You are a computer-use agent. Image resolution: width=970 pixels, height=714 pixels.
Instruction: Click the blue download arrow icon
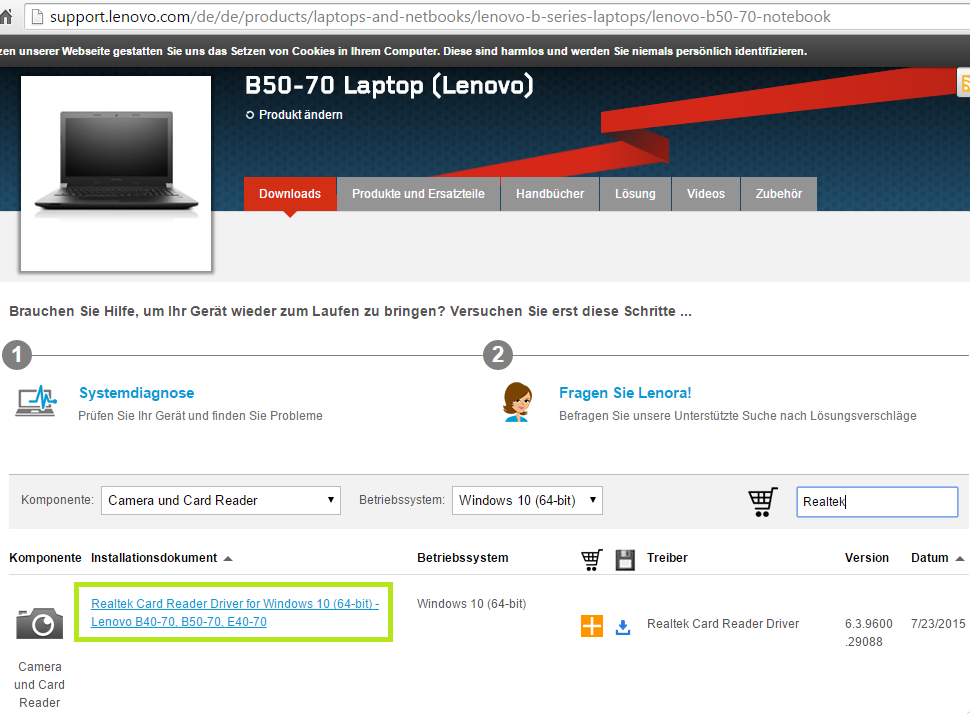point(623,627)
